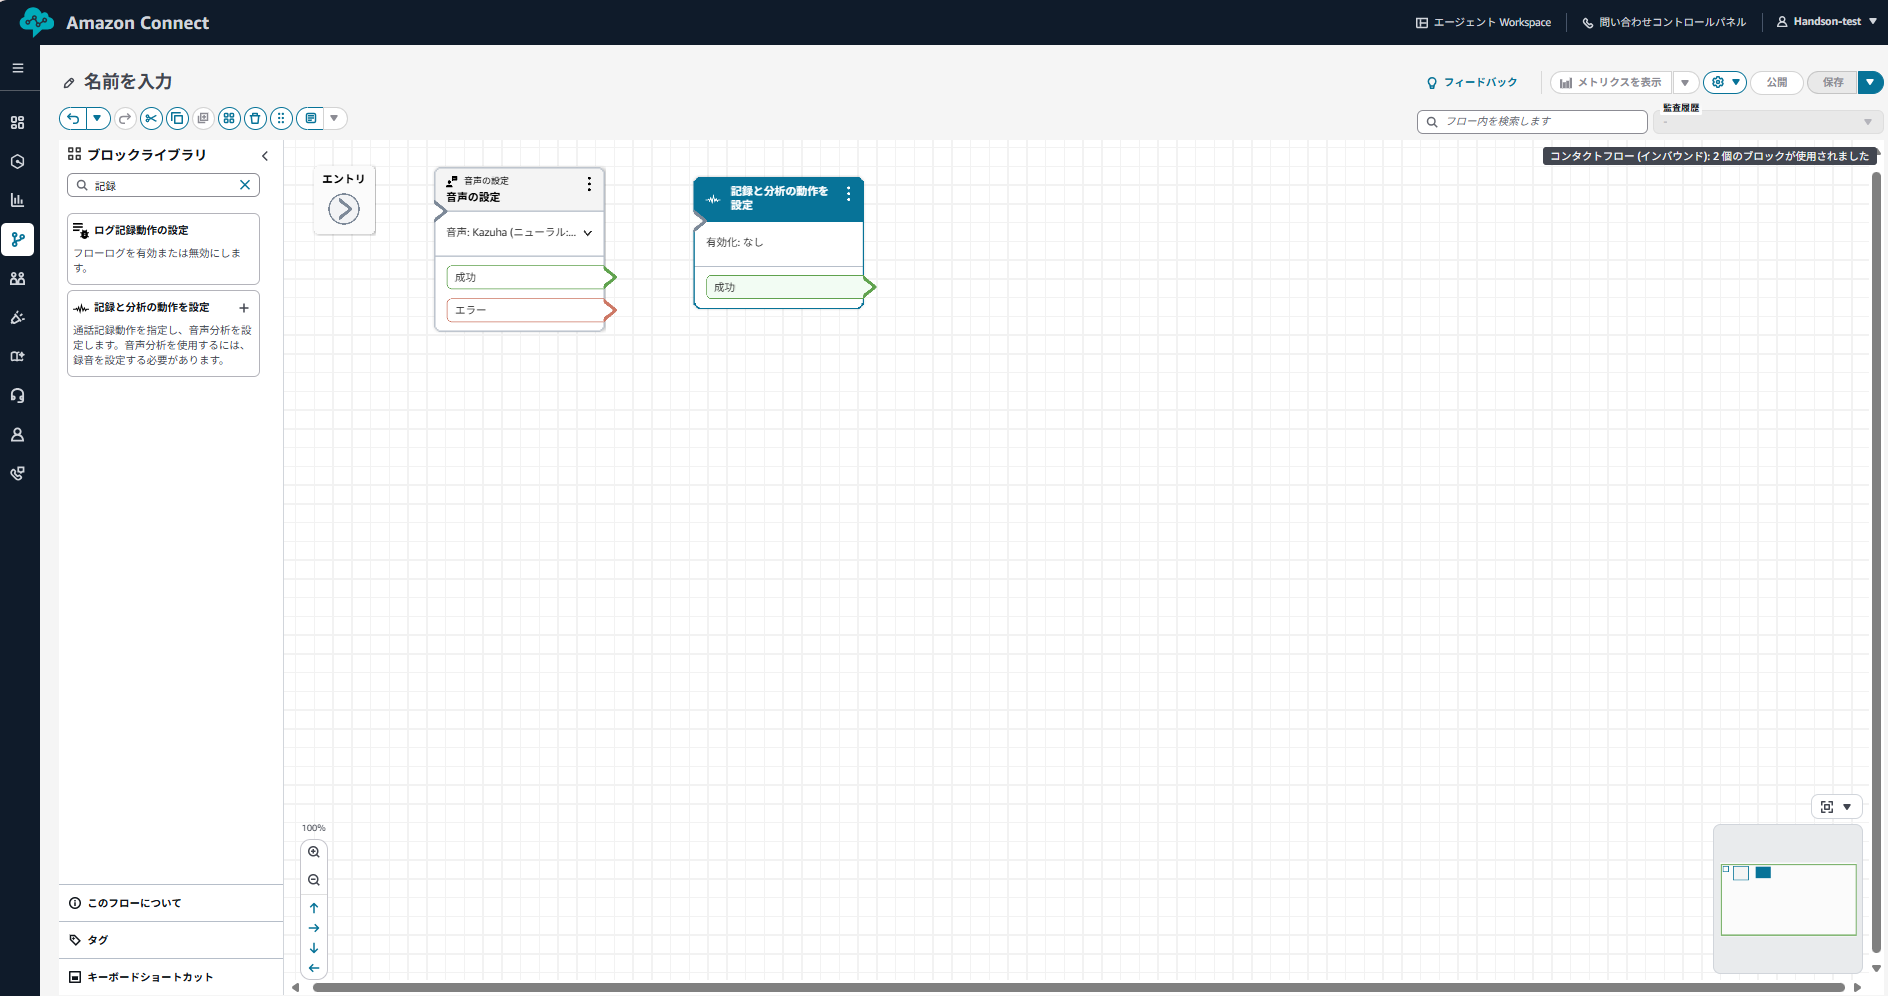Cut selected blocks with scissors icon
1888x996 pixels.
point(151,118)
